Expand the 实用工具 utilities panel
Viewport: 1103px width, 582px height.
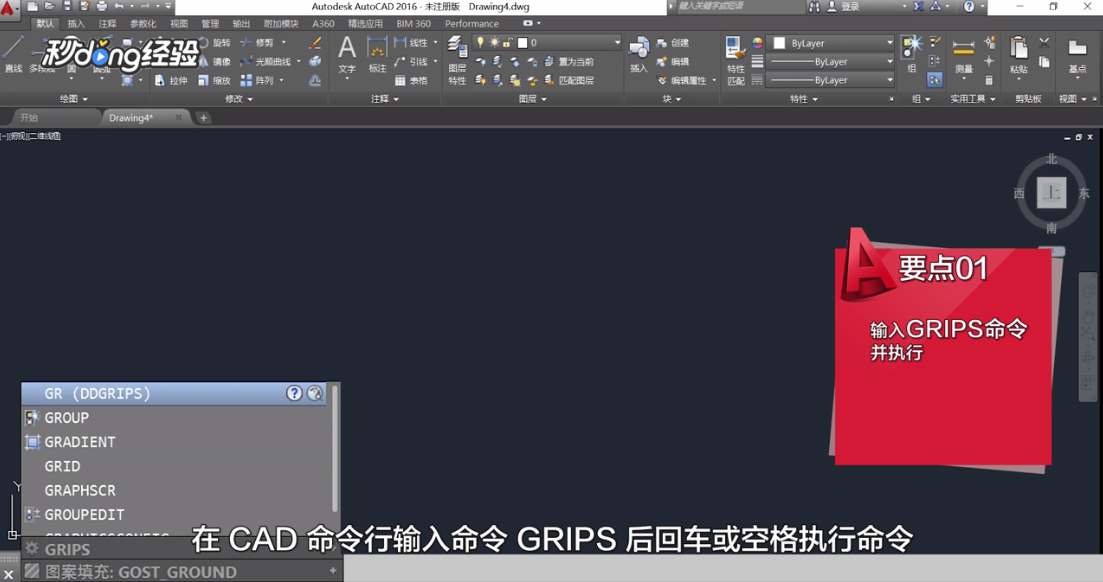click(973, 99)
